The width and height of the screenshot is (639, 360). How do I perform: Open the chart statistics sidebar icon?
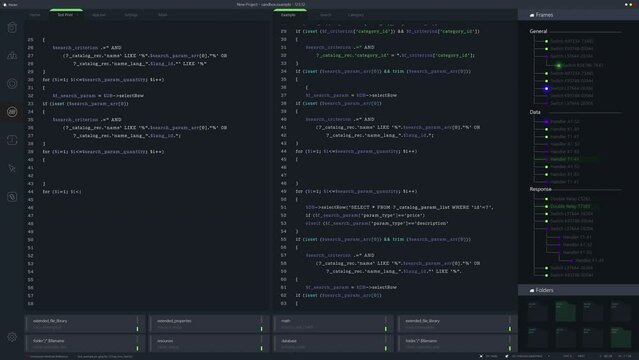[x=12, y=55]
